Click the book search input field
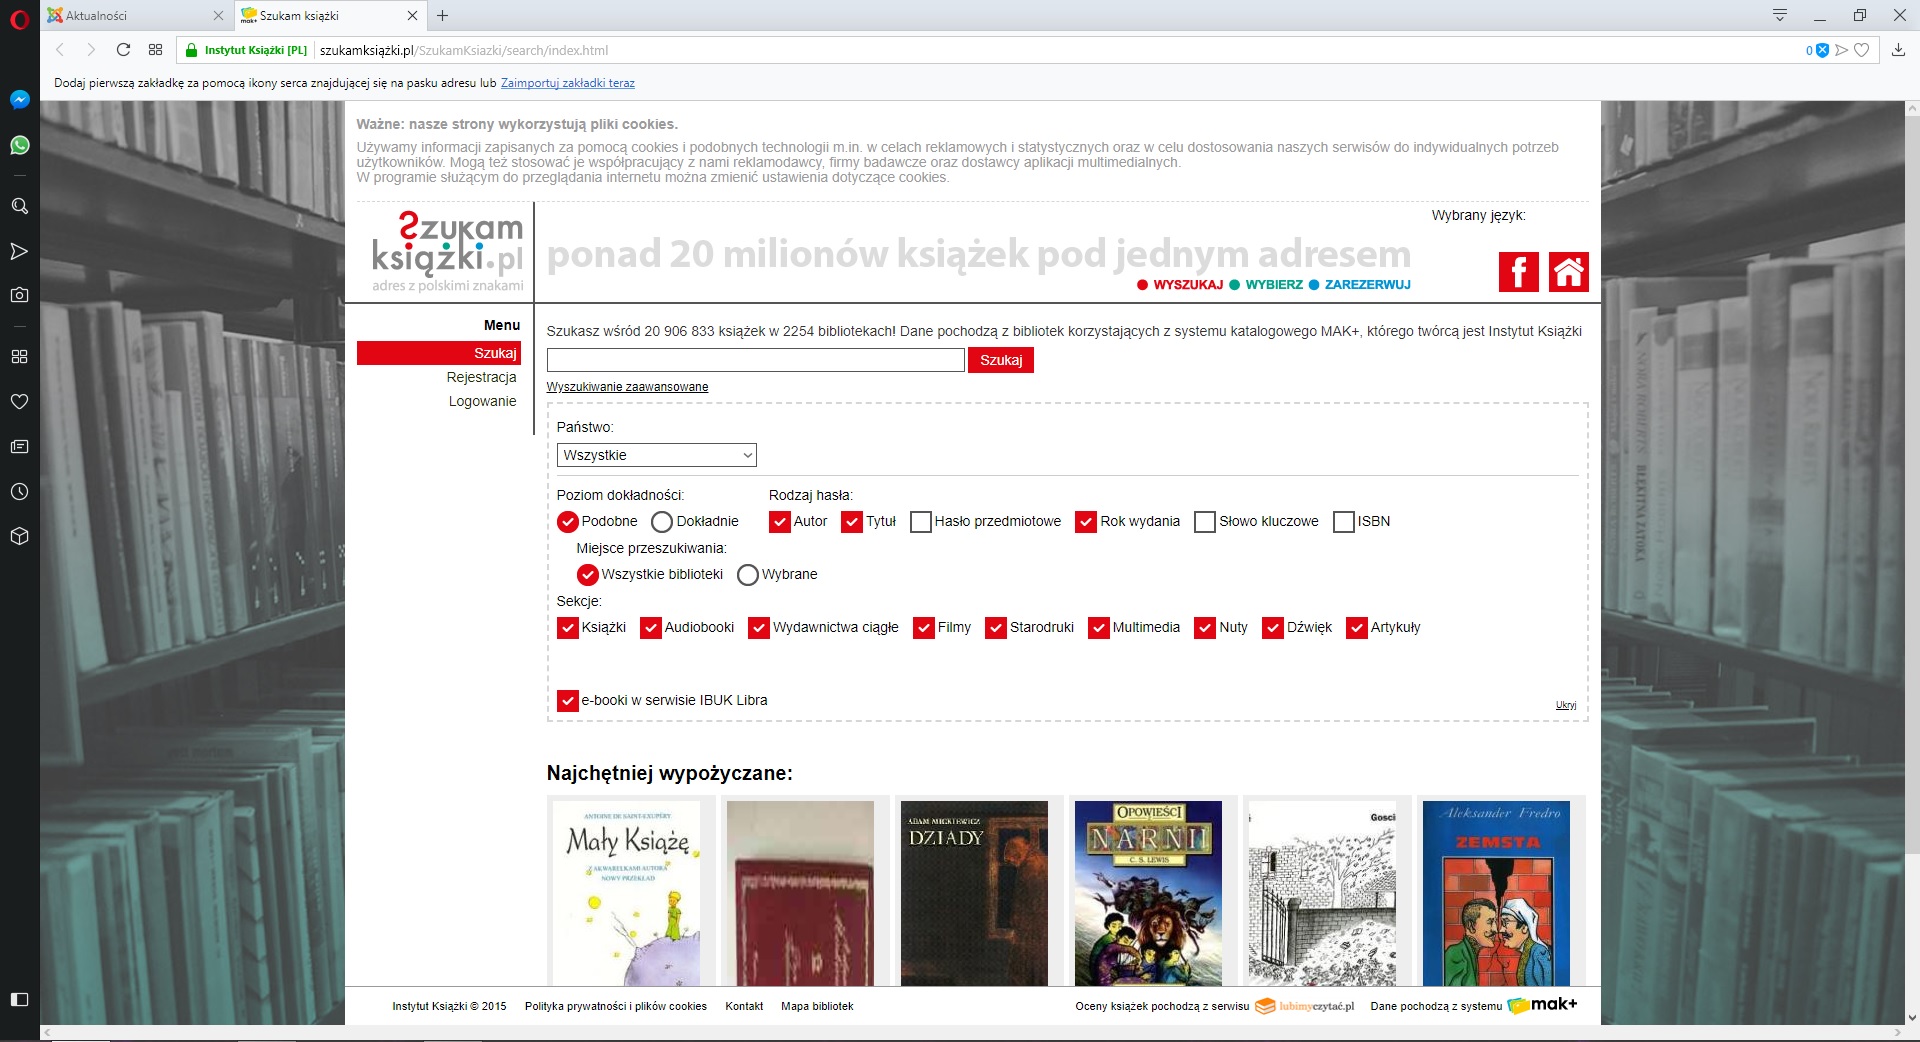The image size is (1920, 1042). coord(756,360)
